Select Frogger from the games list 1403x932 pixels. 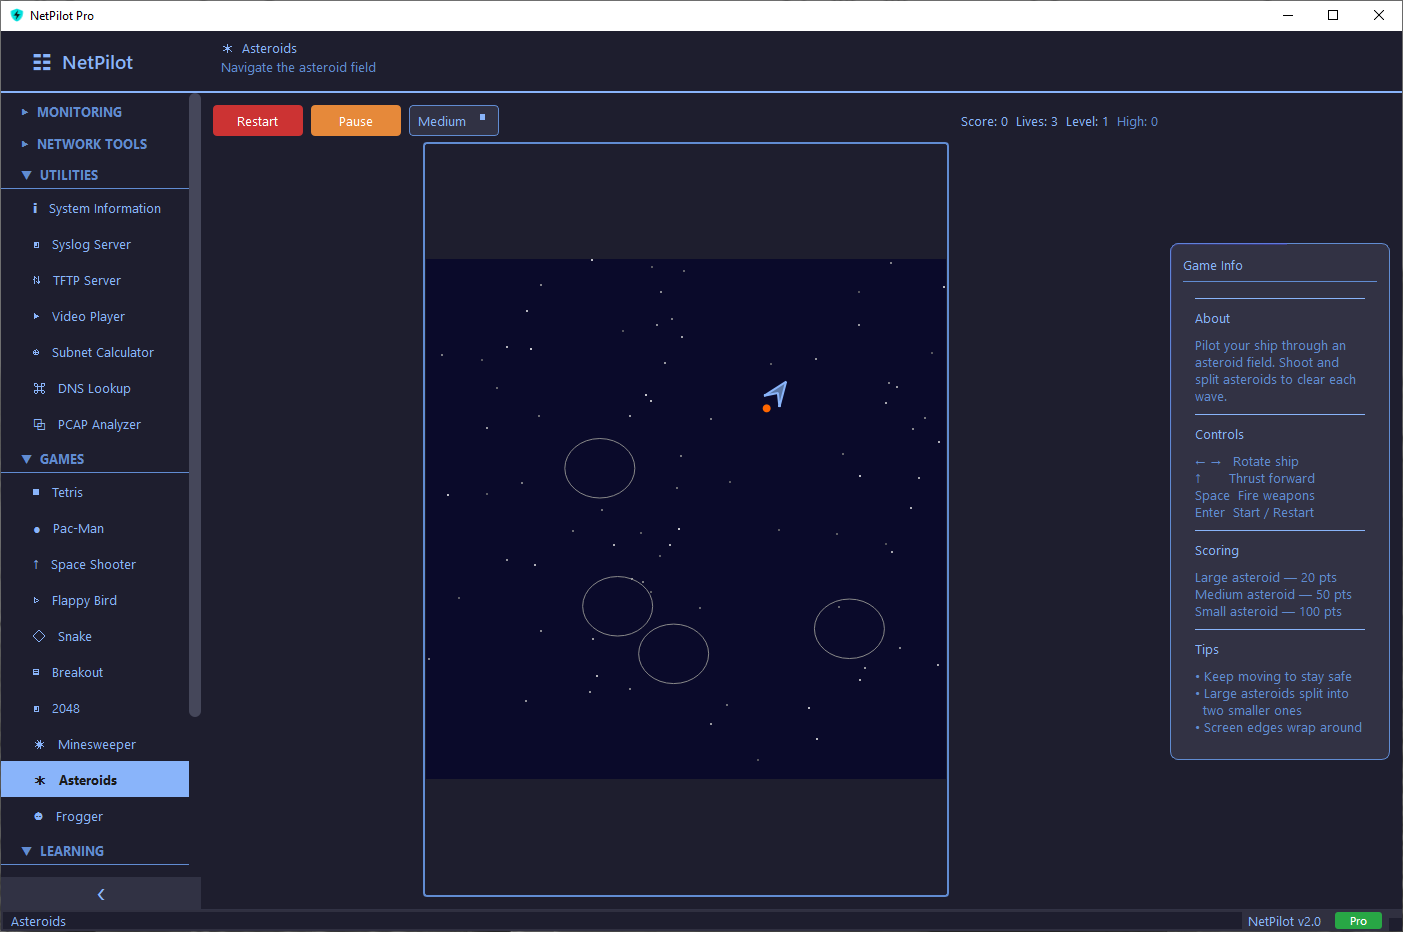click(x=77, y=816)
